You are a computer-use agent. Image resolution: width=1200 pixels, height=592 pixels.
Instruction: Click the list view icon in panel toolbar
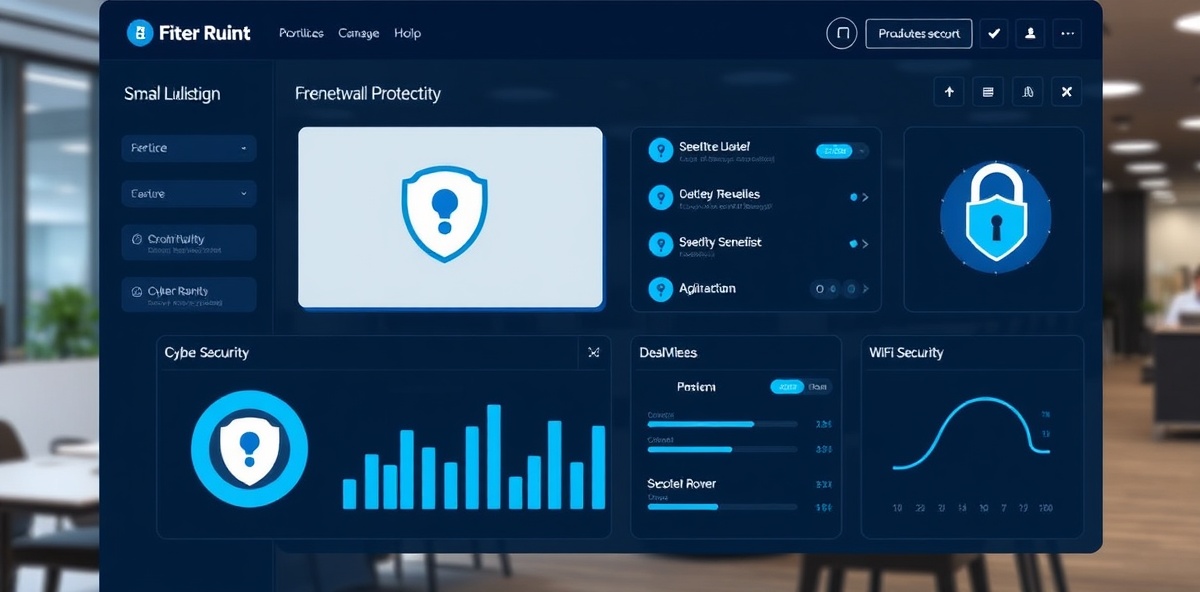pos(988,92)
